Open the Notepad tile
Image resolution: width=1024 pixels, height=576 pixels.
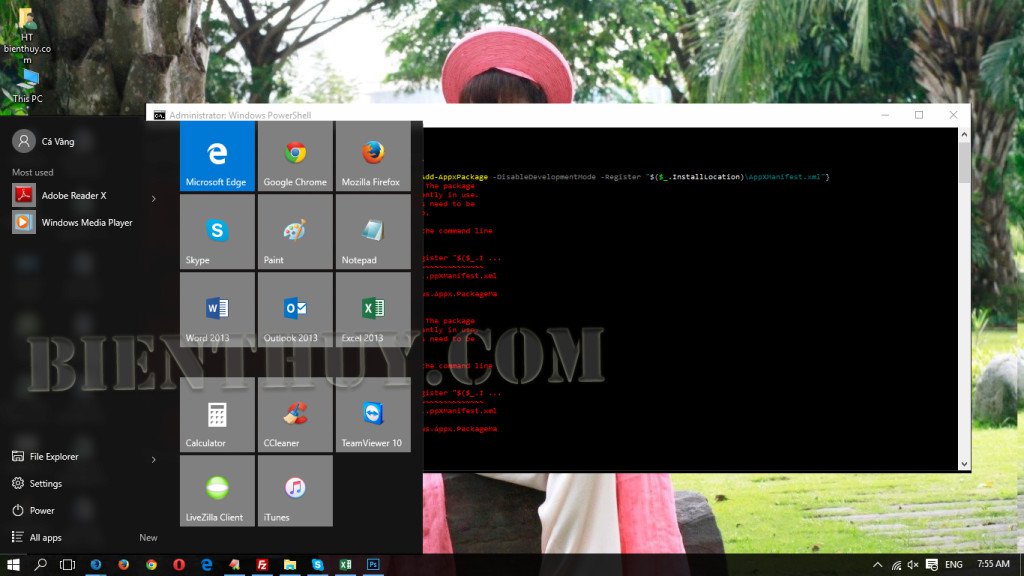click(373, 232)
